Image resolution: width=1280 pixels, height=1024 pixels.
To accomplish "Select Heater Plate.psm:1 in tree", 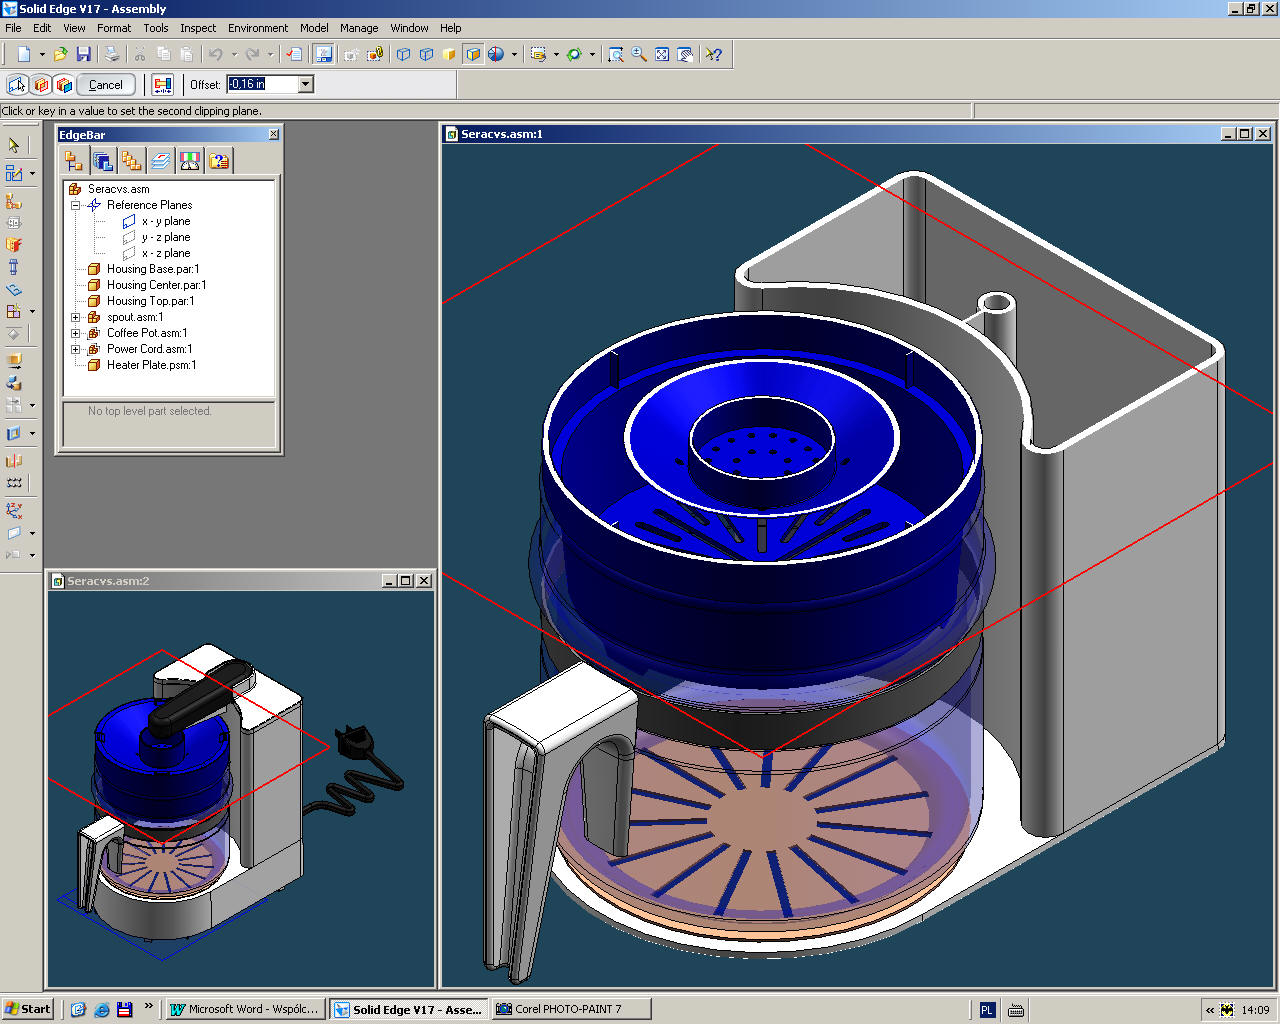I will point(151,365).
